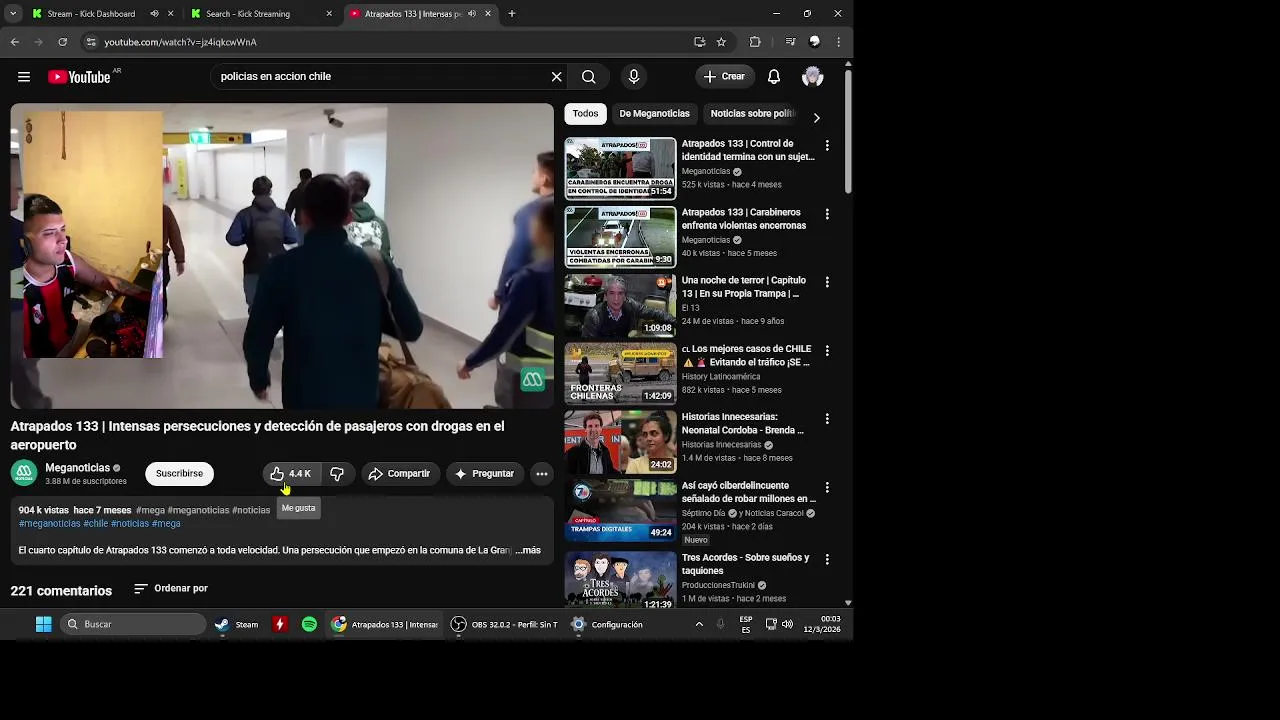Image resolution: width=1280 pixels, height=720 pixels.
Task: Open options for 'Tres Acordes' video
Action: pyautogui.click(x=827, y=560)
